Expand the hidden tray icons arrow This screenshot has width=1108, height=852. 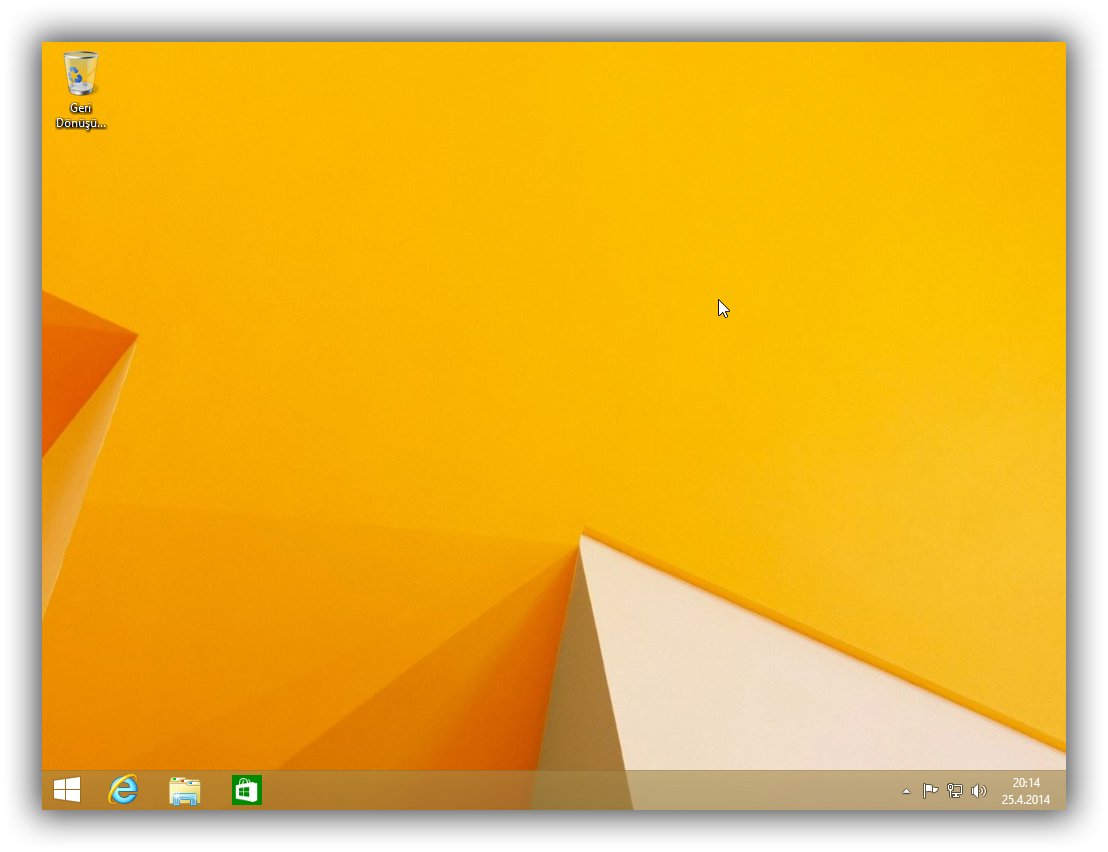point(907,791)
